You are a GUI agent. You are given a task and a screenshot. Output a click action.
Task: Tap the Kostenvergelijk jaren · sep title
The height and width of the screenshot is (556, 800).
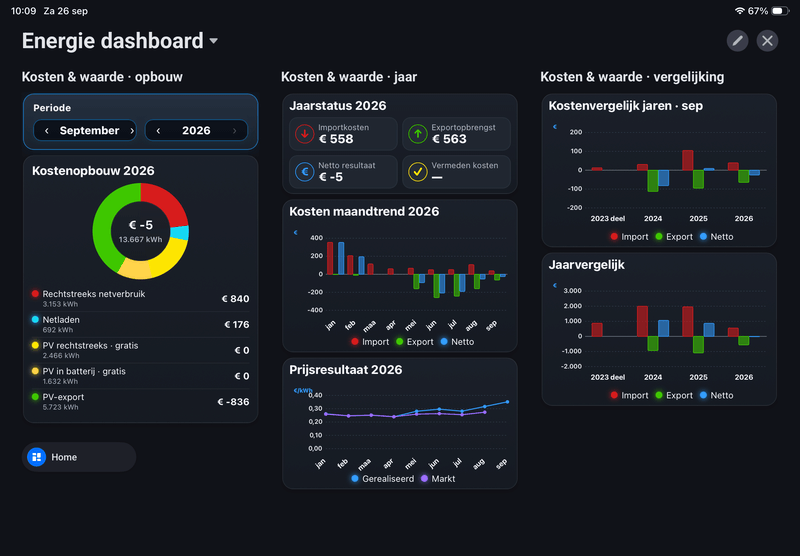pyautogui.click(x=626, y=106)
